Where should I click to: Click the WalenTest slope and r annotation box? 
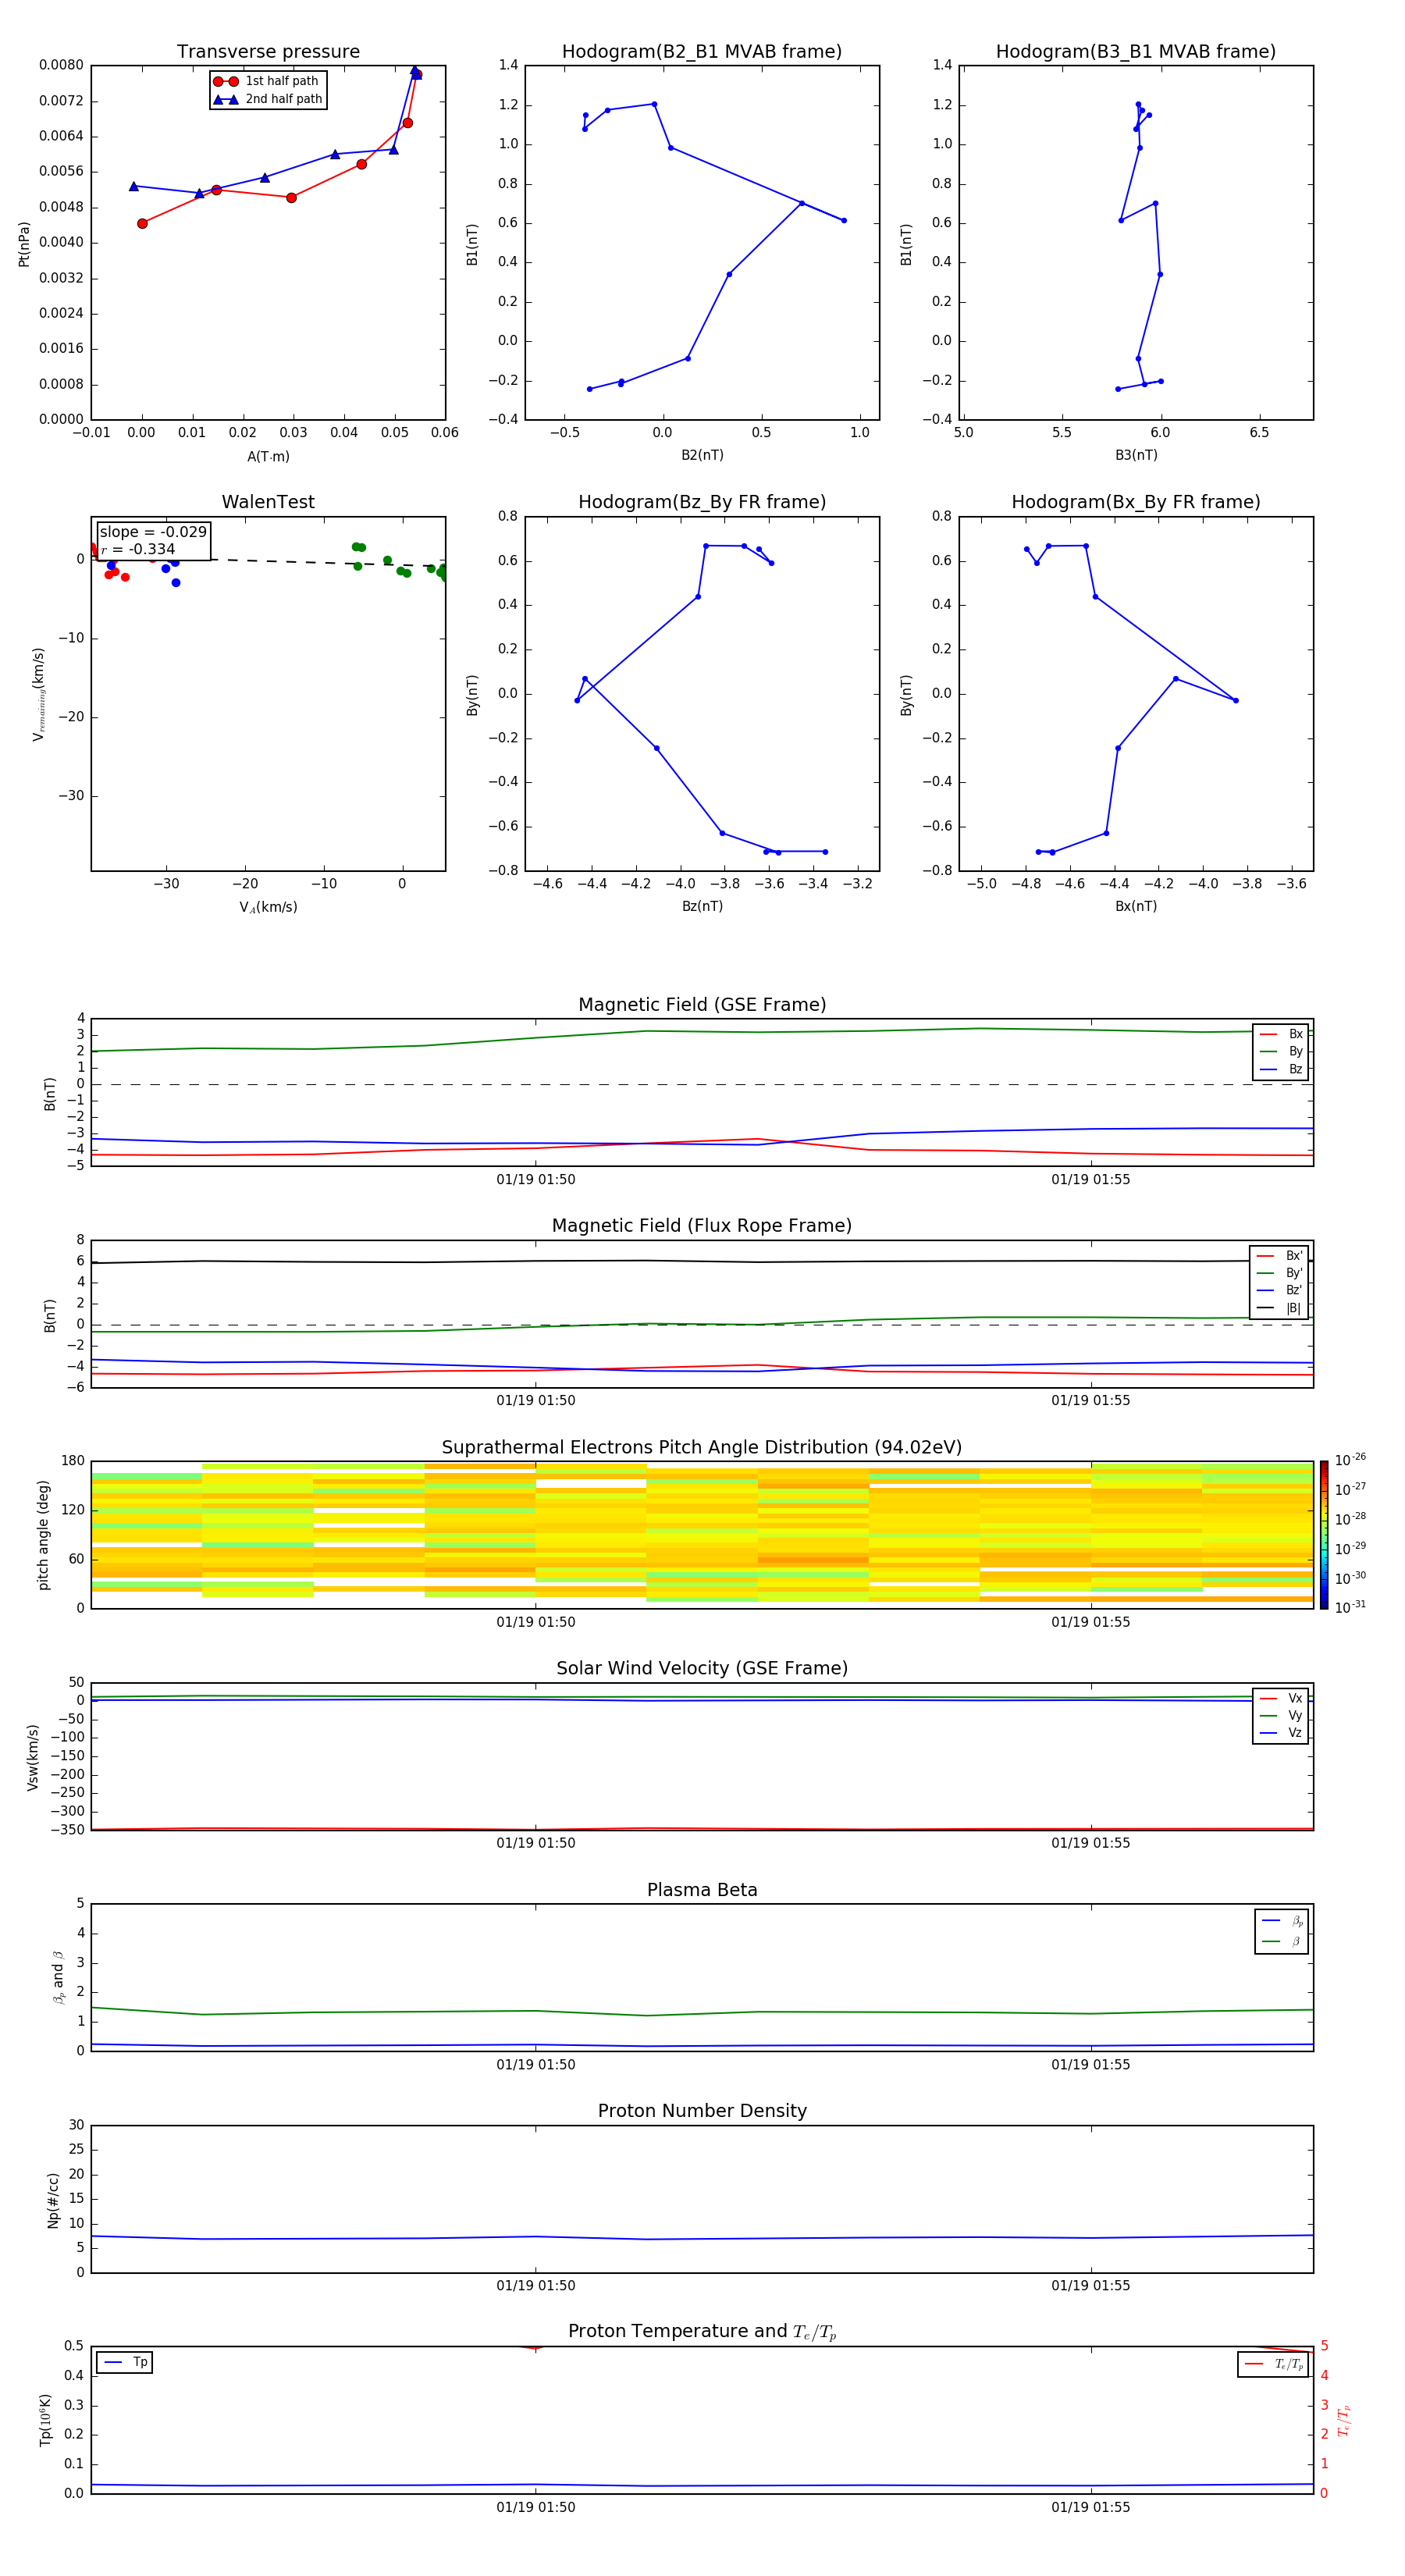pos(153,540)
